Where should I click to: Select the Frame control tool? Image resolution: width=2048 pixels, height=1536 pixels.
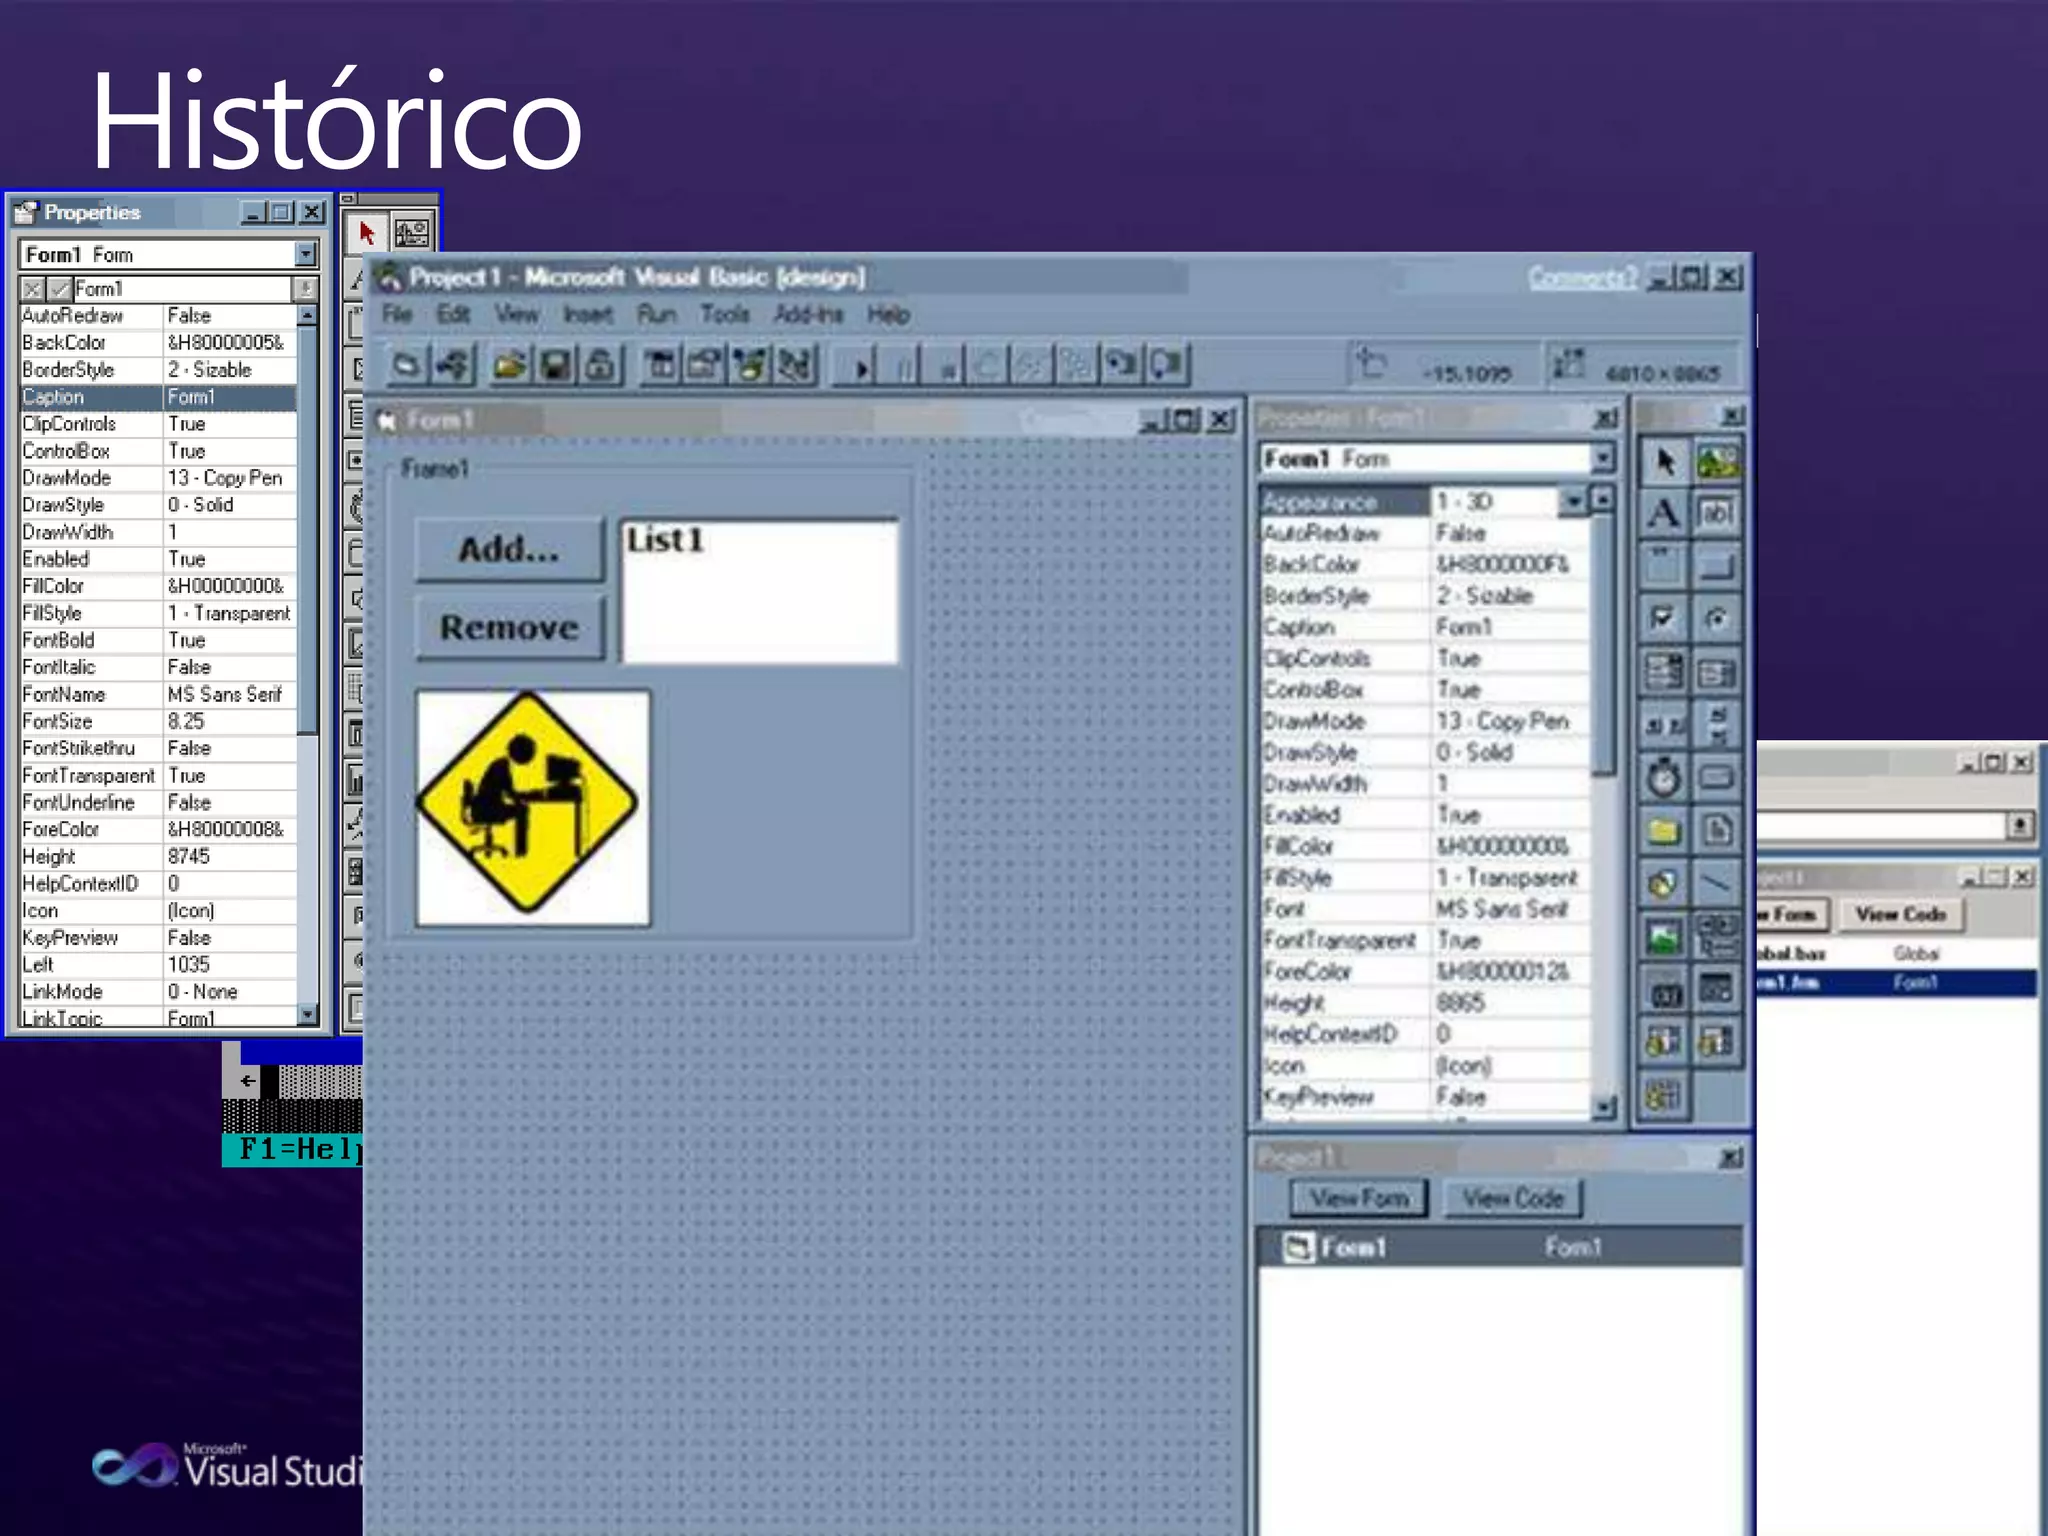pos(1664,566)
